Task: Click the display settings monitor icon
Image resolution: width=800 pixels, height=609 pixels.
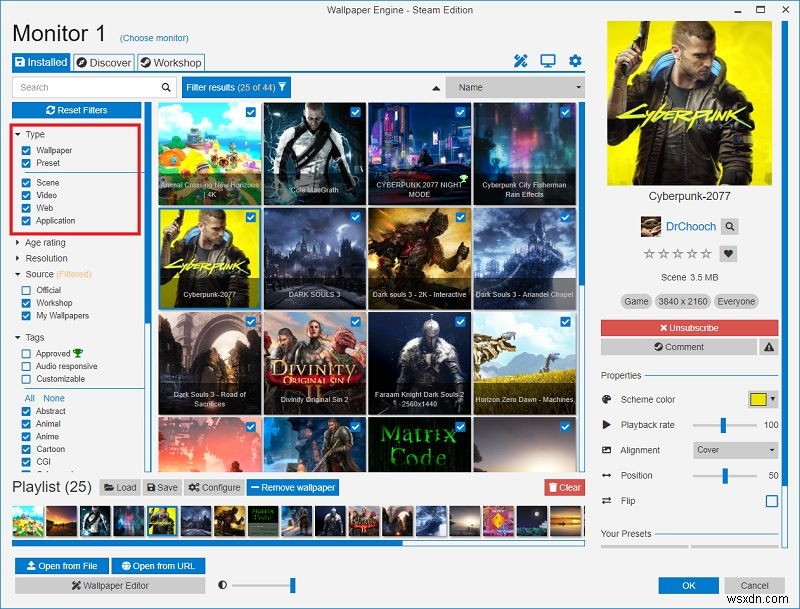Action: pyautogui.click(x=548, y=61)
